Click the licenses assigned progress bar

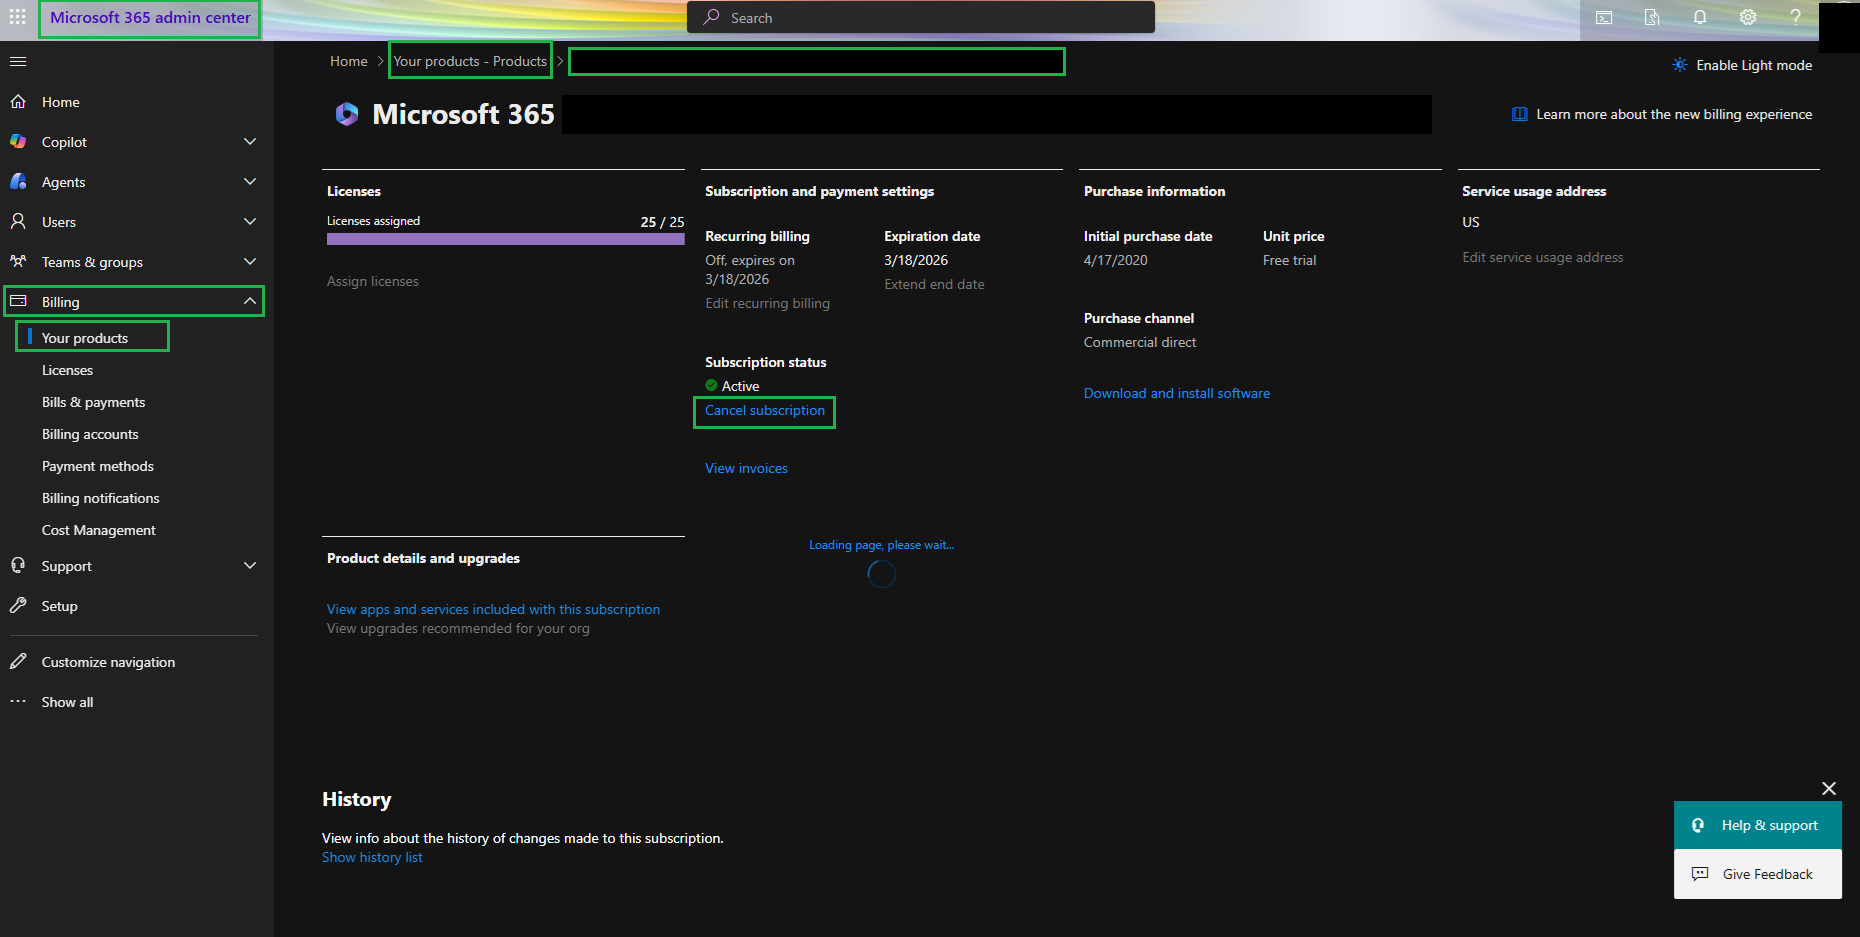point(506,239)
